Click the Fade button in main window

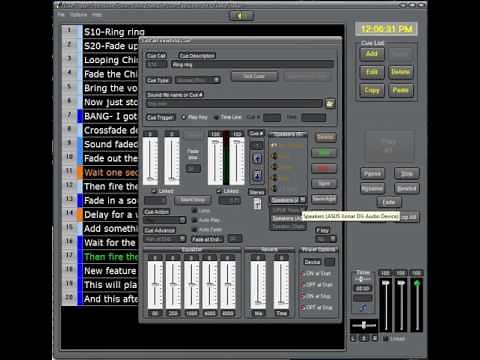pos(389,202)
